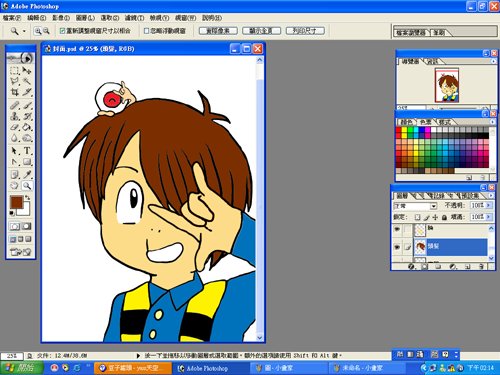Viewport: 500px width, 375px height.
Task: Select the Dodge/Sponge tool
Action: (x=27, y=138)
